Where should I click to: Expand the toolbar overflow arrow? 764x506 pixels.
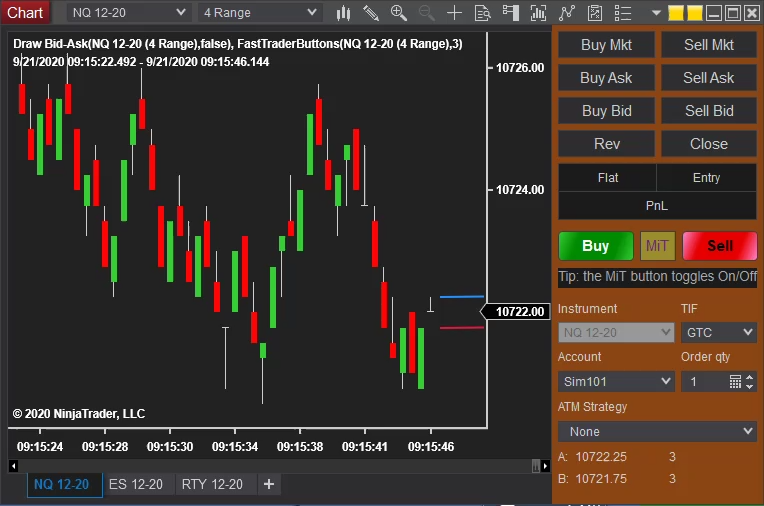[656, 13]
